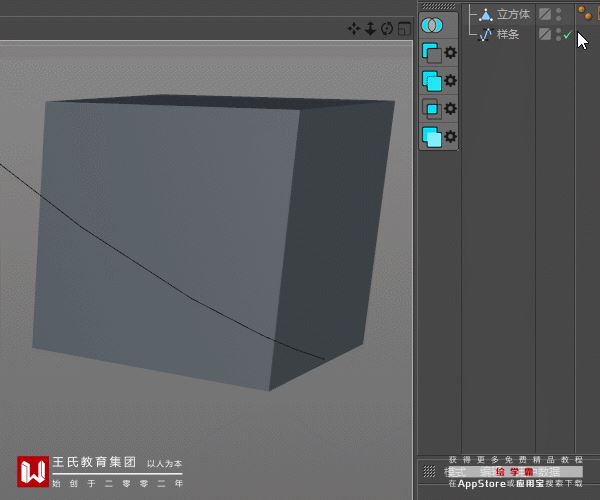The width and height of the screenshot is (600, 500).
Task: Click the layer swatch of 样条
Action: 545,34
